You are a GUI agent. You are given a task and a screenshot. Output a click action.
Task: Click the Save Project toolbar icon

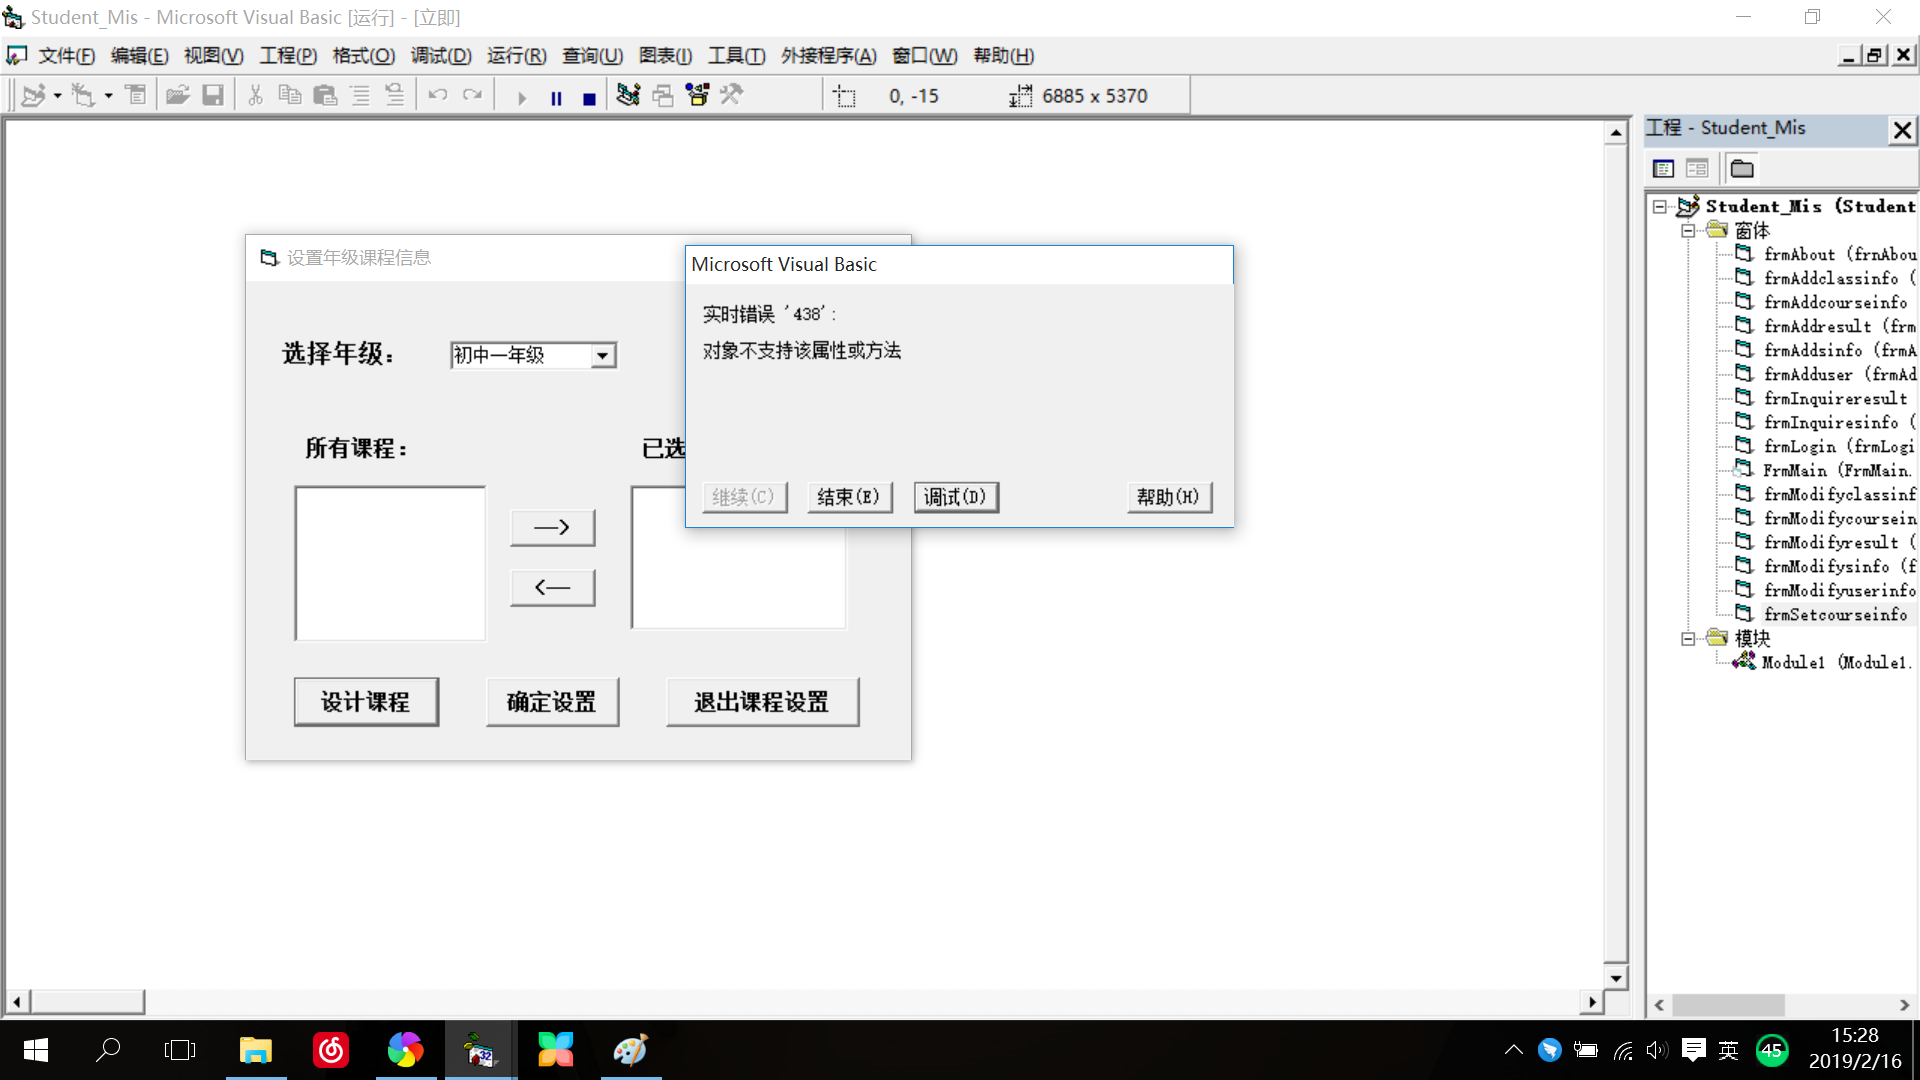pyautogui.click(x=213, y=95)
